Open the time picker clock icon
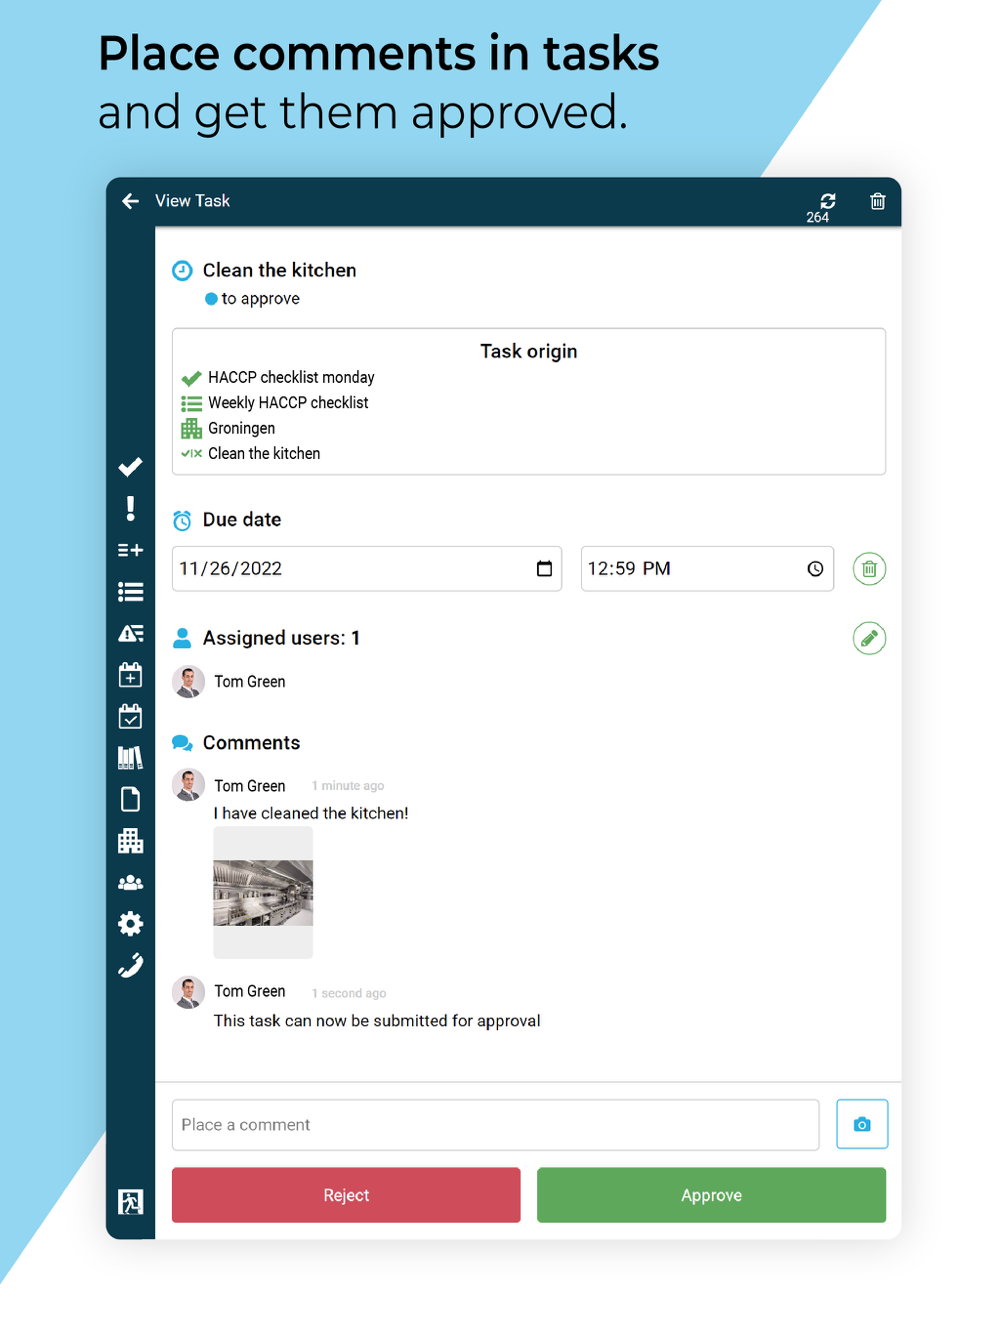The height and width of the screenshot is (1334, 1000). tap(815, 568)
